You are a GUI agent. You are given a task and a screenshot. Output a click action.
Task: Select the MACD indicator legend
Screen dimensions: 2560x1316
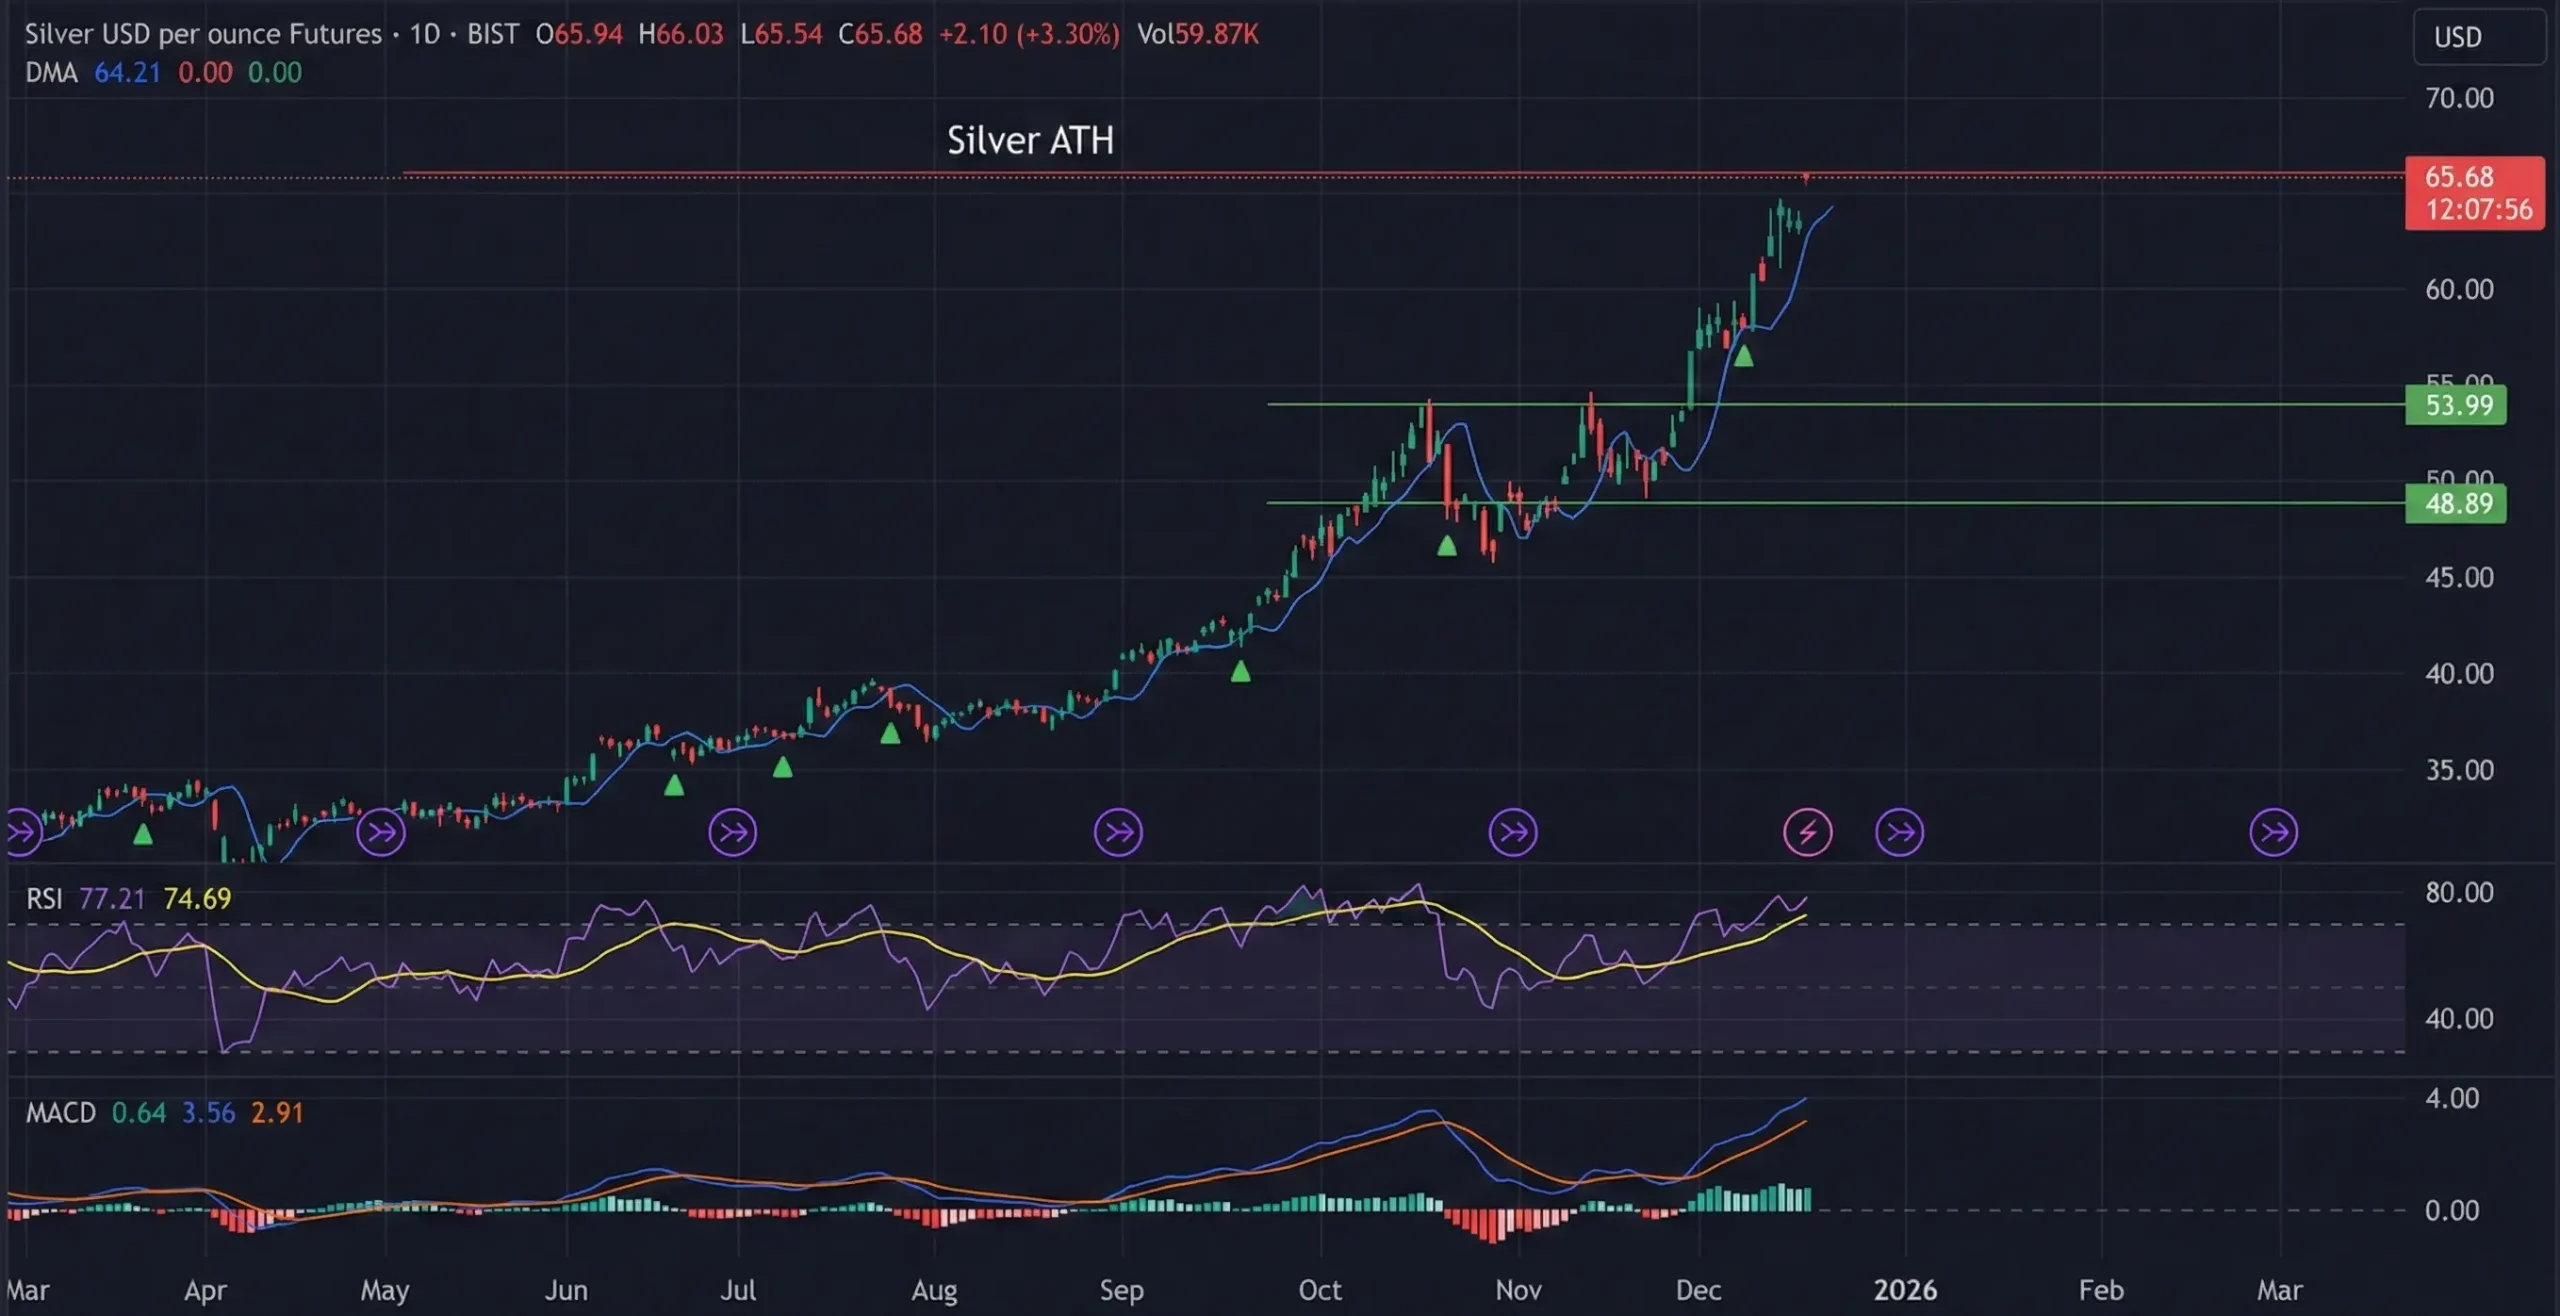point(60,1113)
